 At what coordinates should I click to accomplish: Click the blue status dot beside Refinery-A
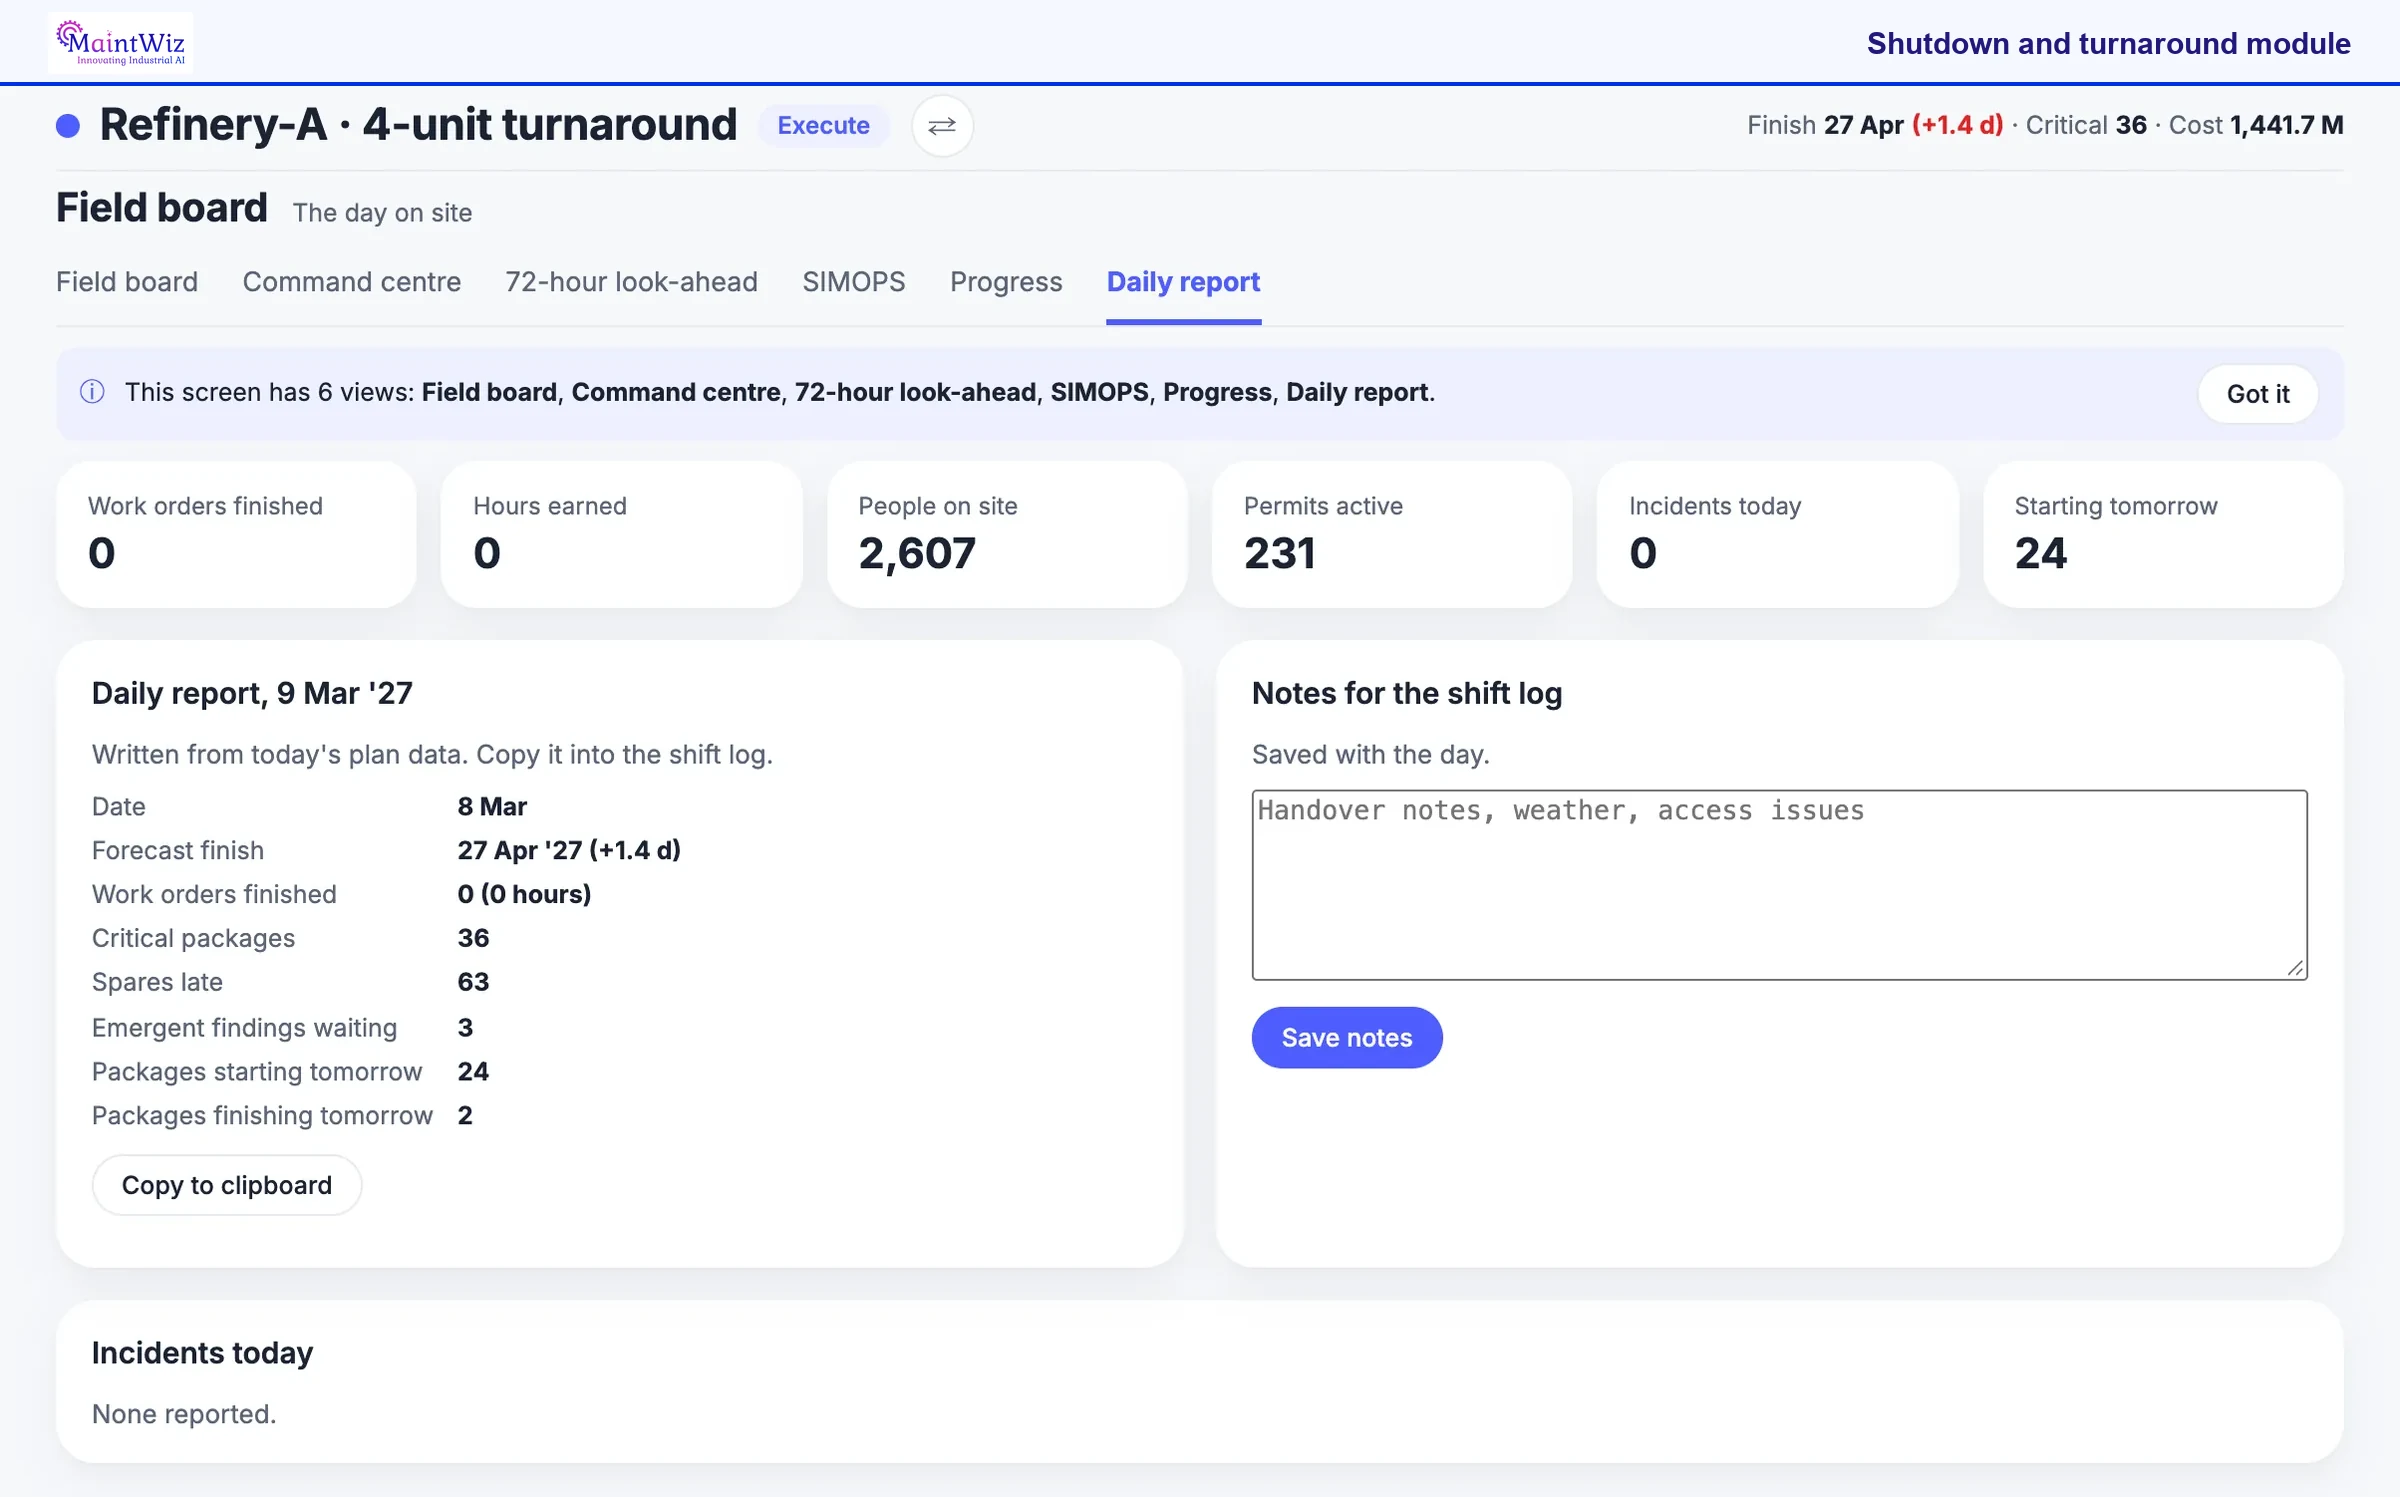point(68,126)
